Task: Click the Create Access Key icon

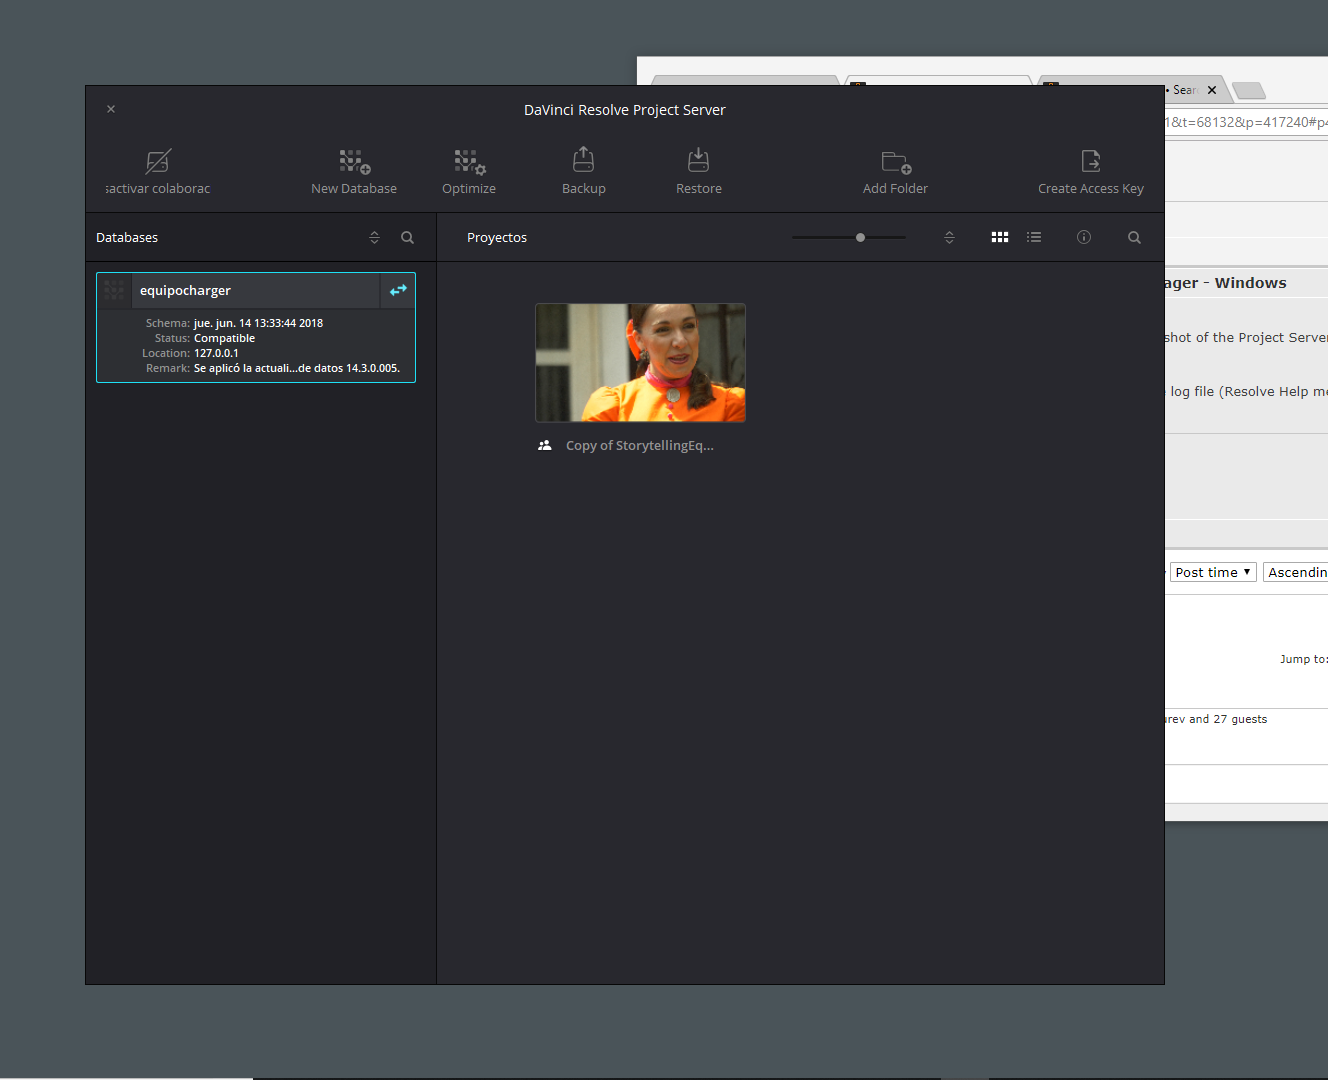Action: click(1091, 160)
